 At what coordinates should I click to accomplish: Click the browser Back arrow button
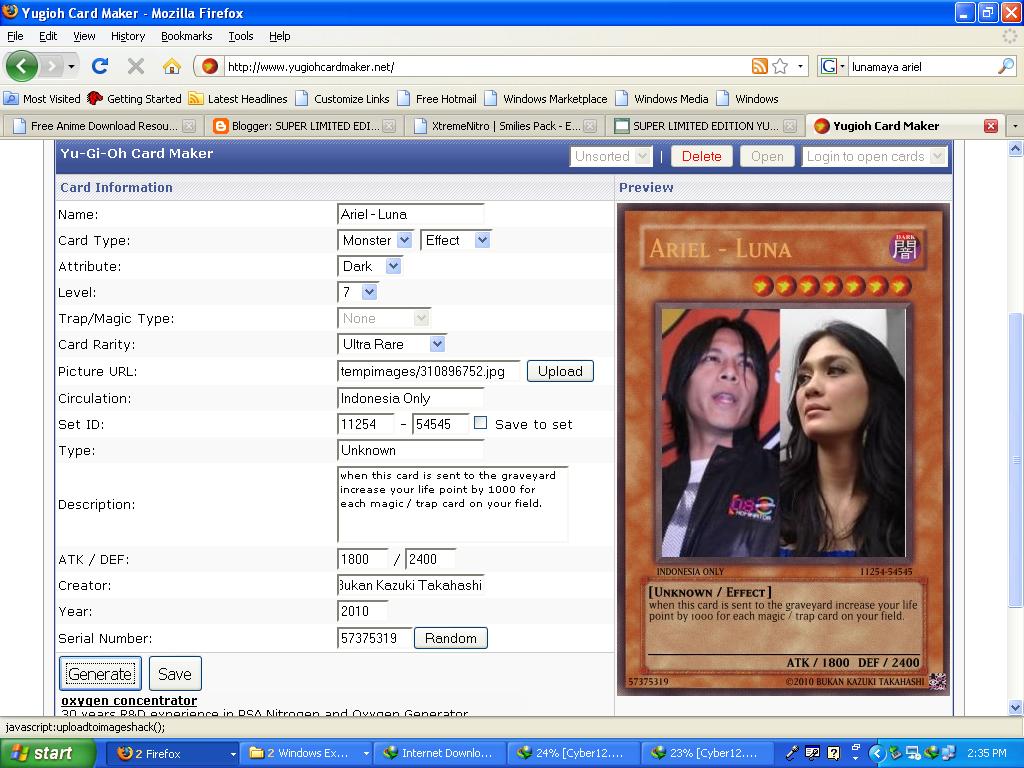[x=22, y=66]
